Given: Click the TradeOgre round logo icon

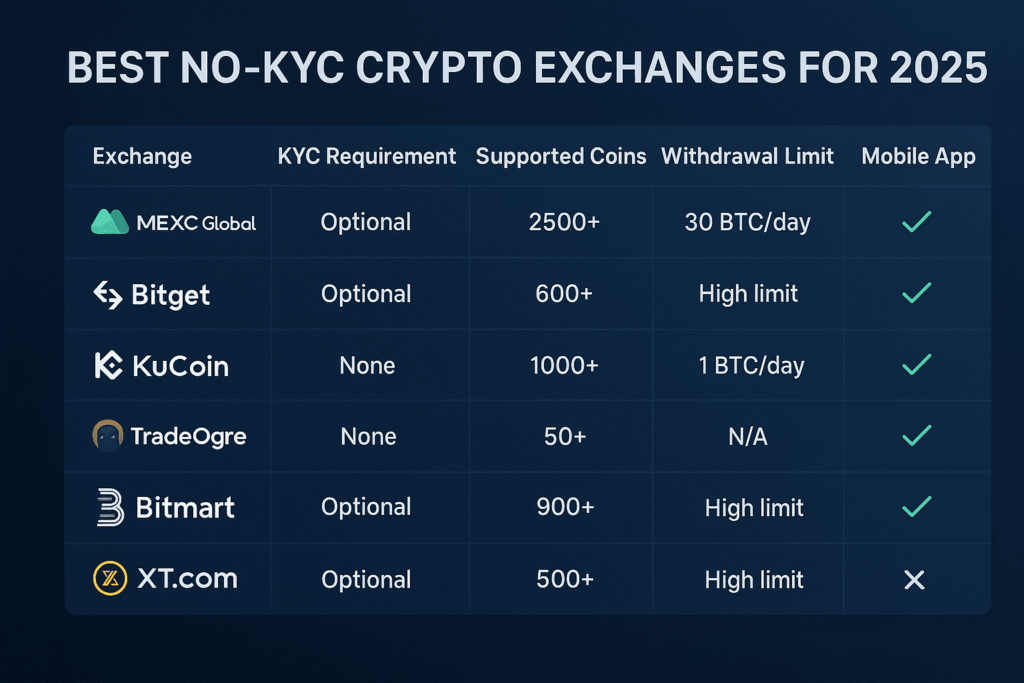Looking at the screenshot, I should click(x=108, y=436).
